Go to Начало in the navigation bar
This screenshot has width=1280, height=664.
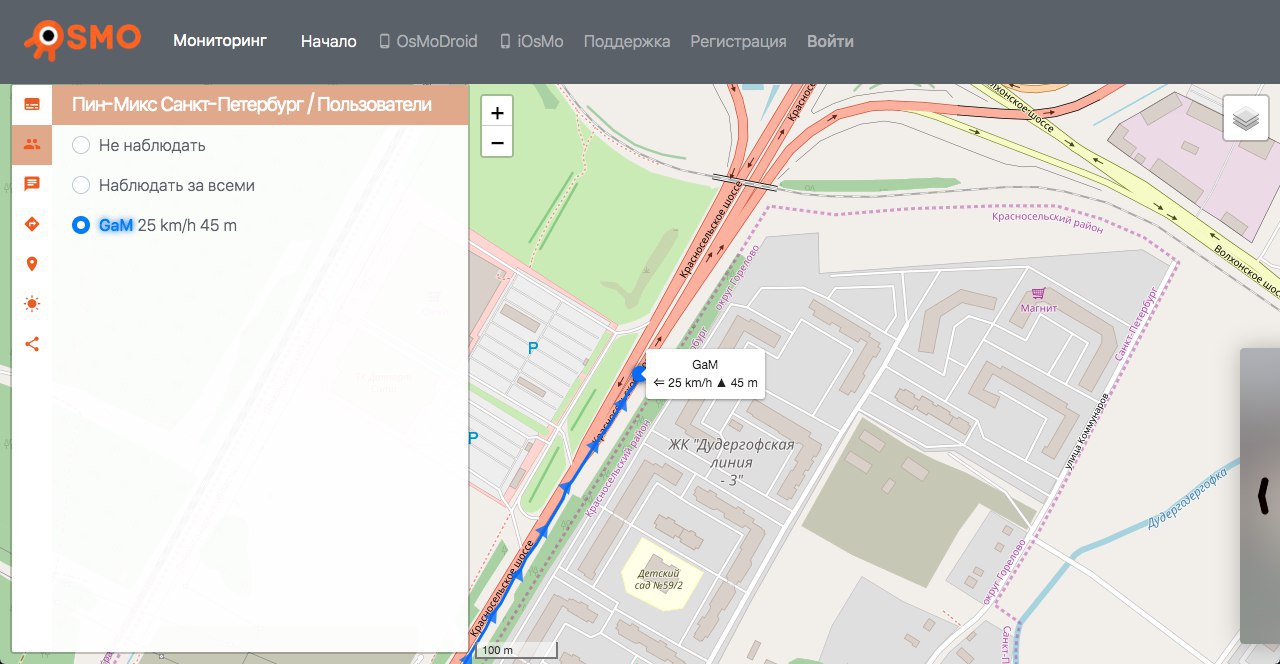pyautogui.click(x=329, y=41)
